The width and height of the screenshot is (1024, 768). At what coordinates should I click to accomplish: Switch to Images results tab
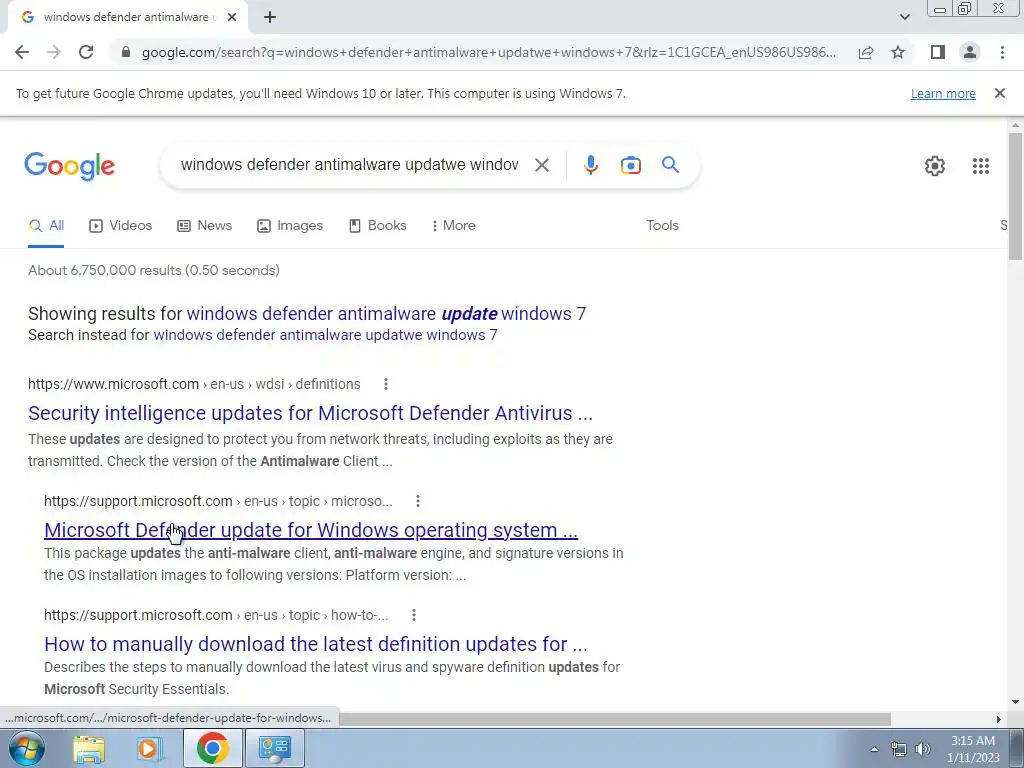coord(290,226)
